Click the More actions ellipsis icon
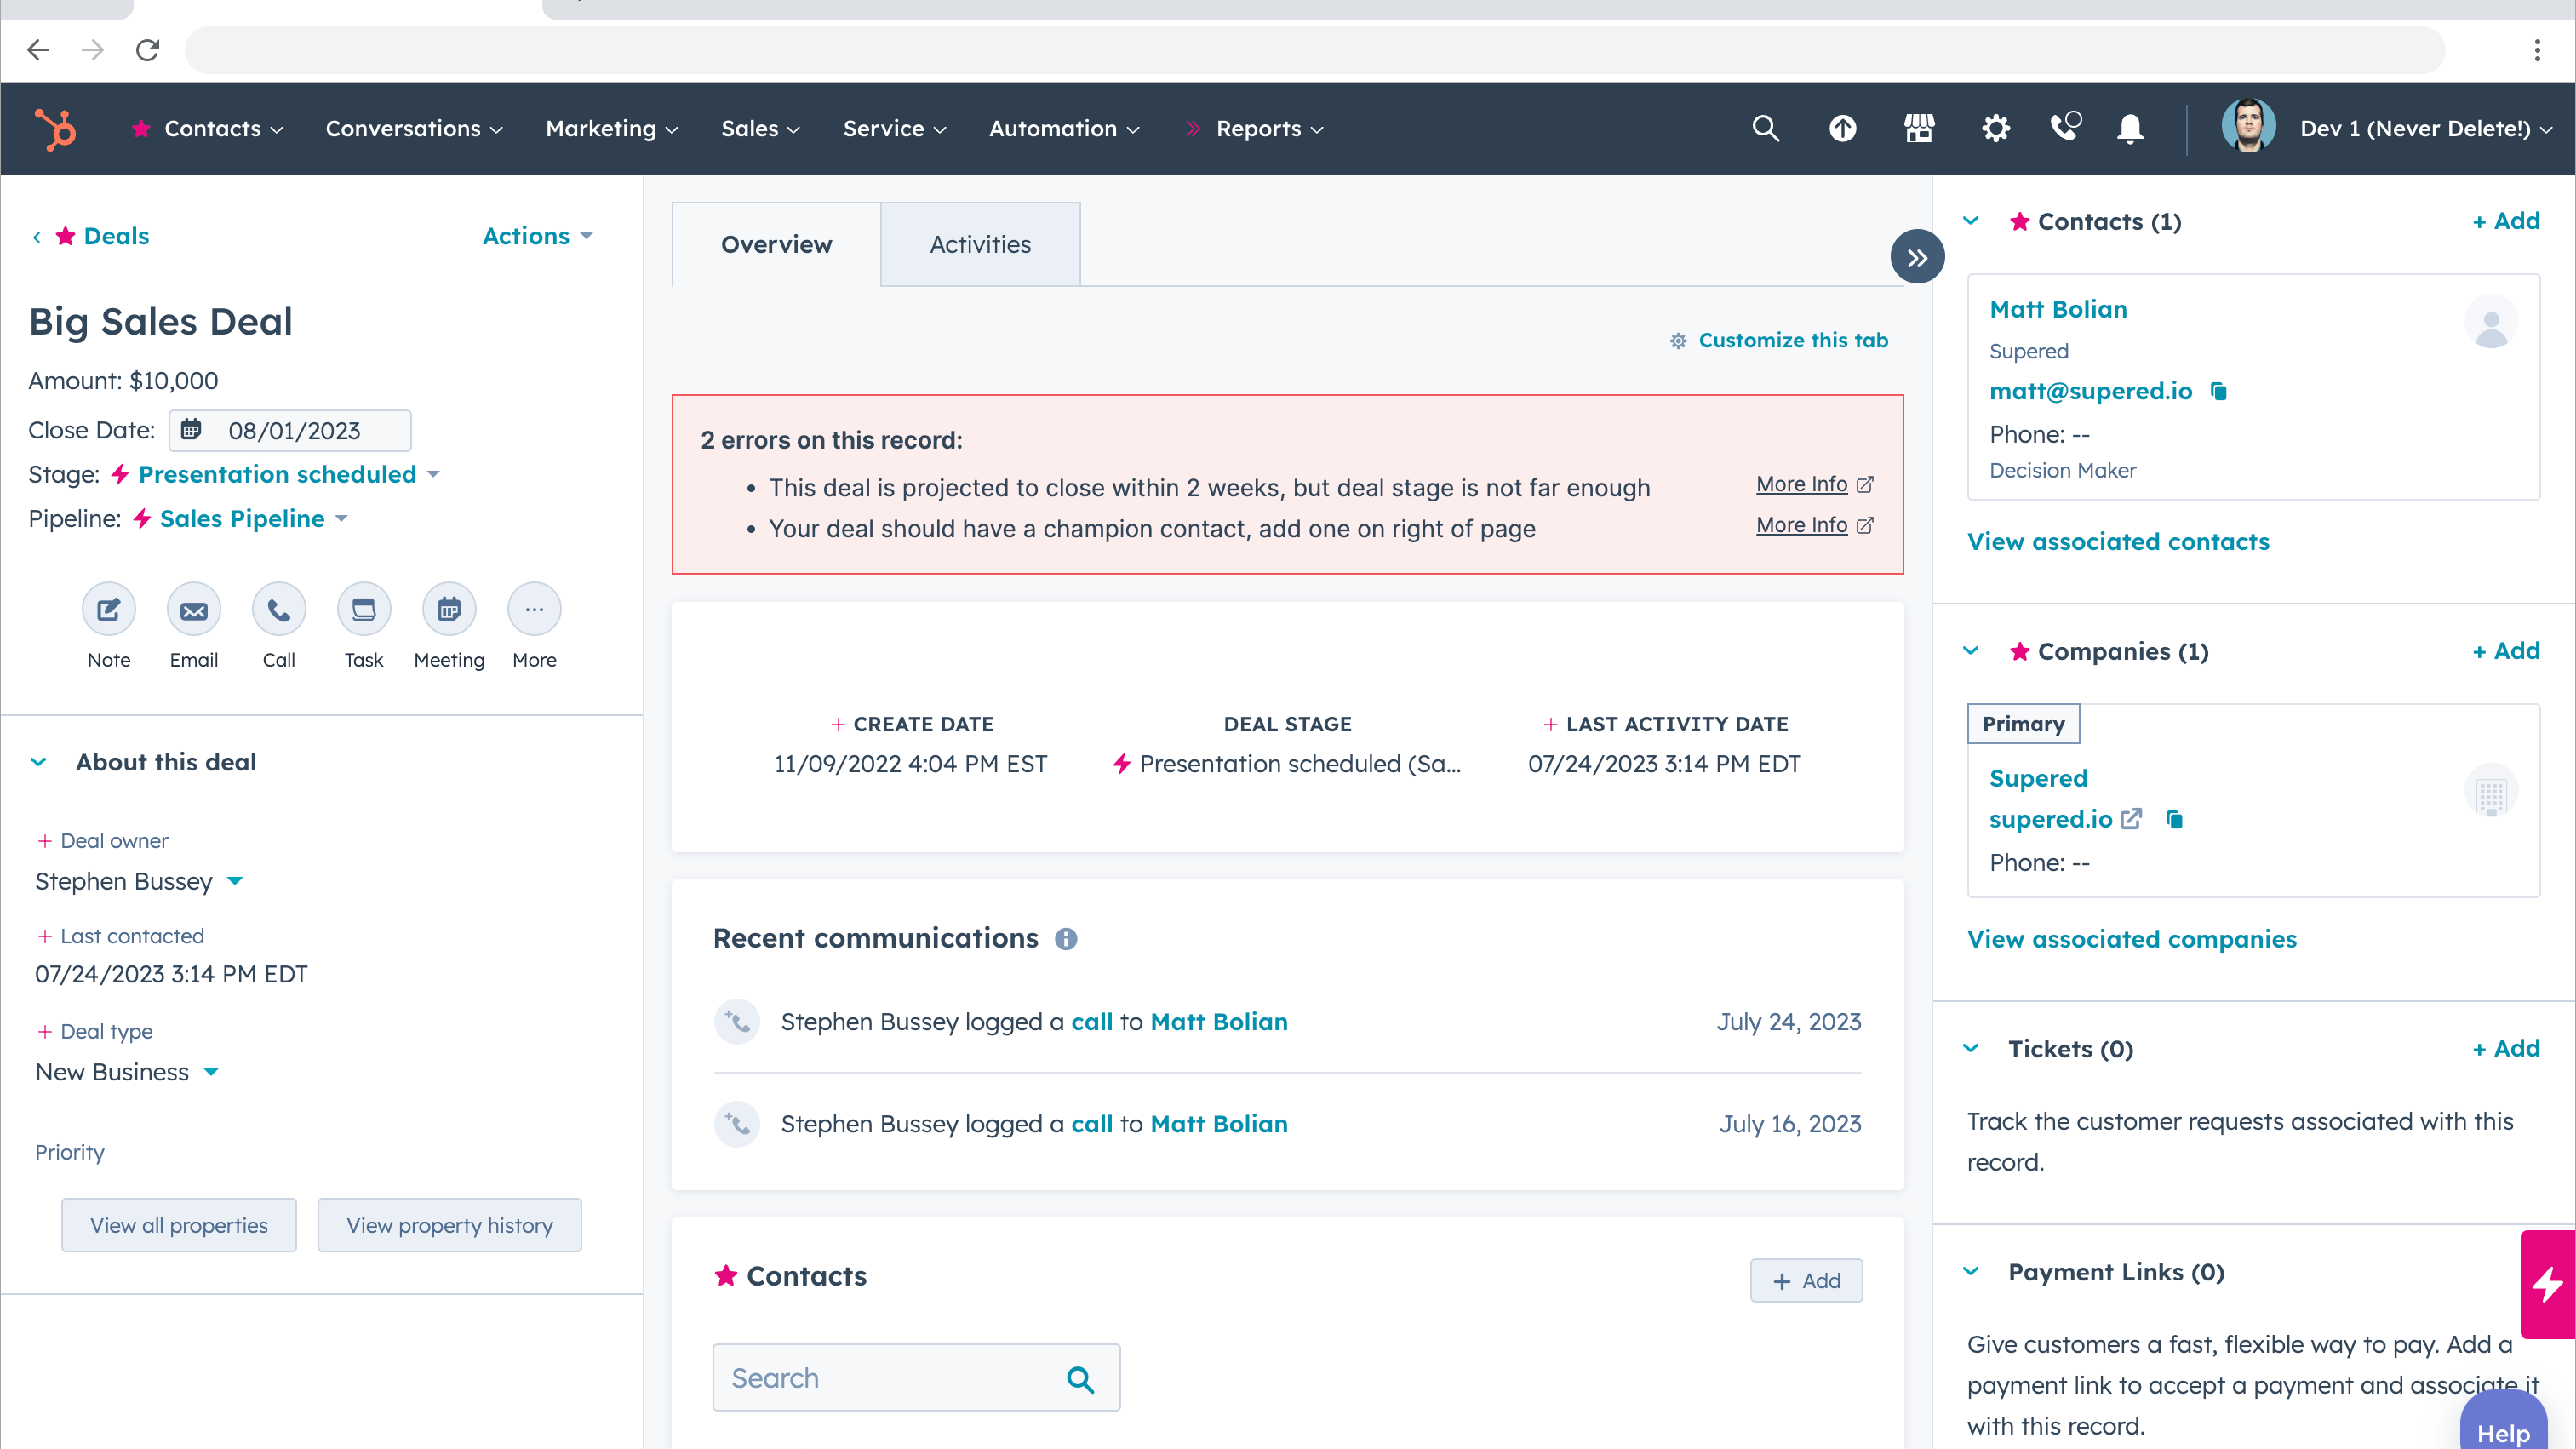 click(534, 609)
